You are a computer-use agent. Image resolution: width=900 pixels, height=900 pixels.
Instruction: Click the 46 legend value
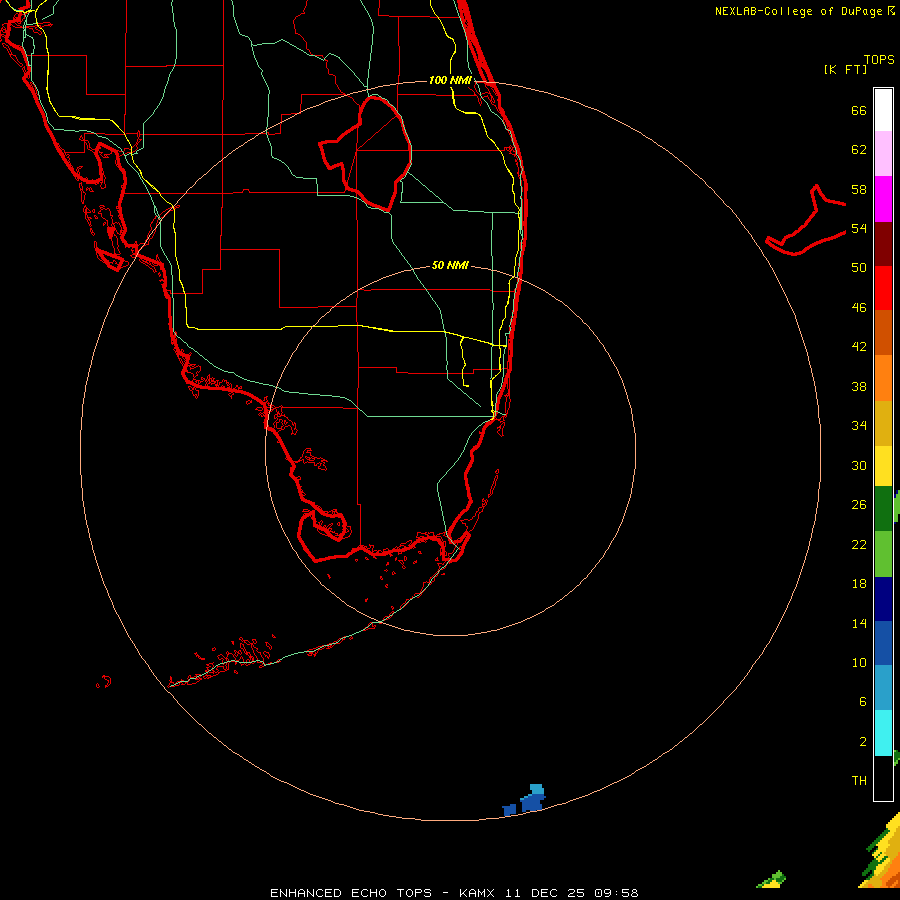coord(859,307)
